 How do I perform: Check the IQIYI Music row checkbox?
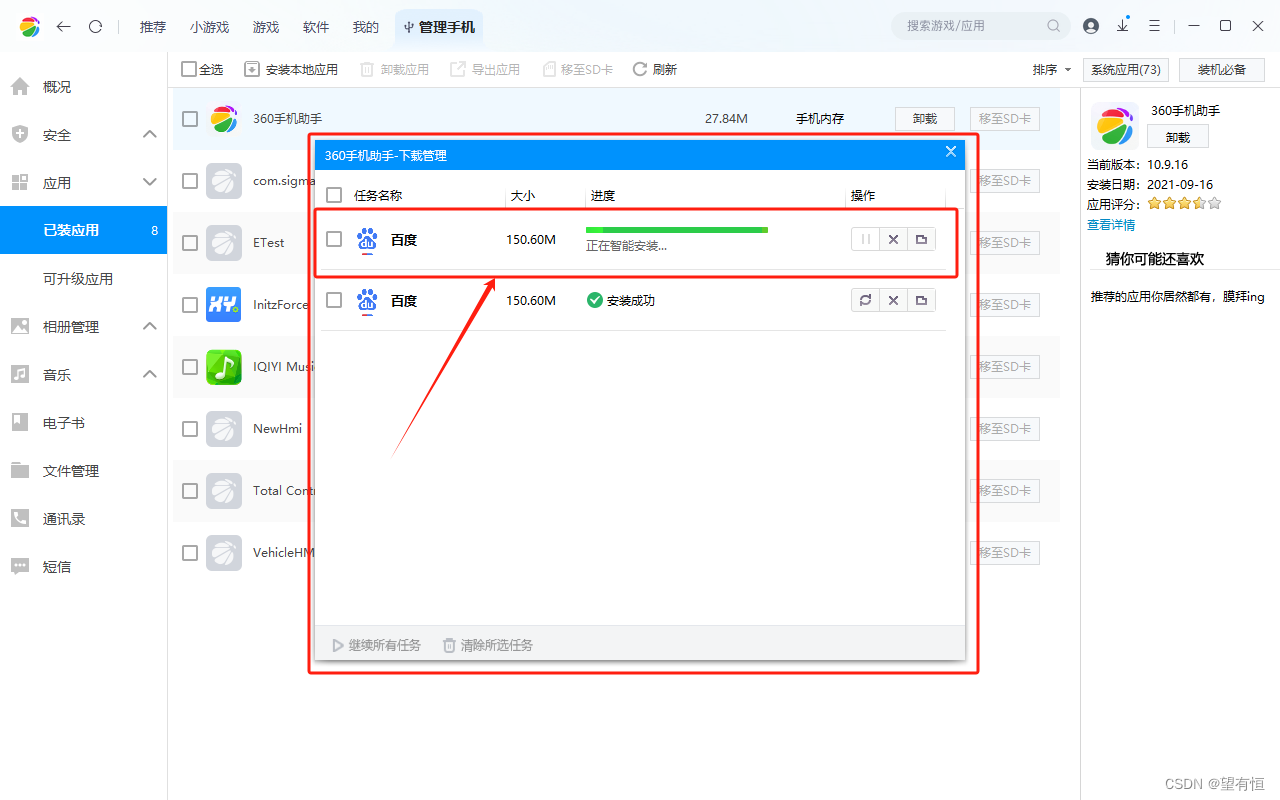click(x=190, y=367)
